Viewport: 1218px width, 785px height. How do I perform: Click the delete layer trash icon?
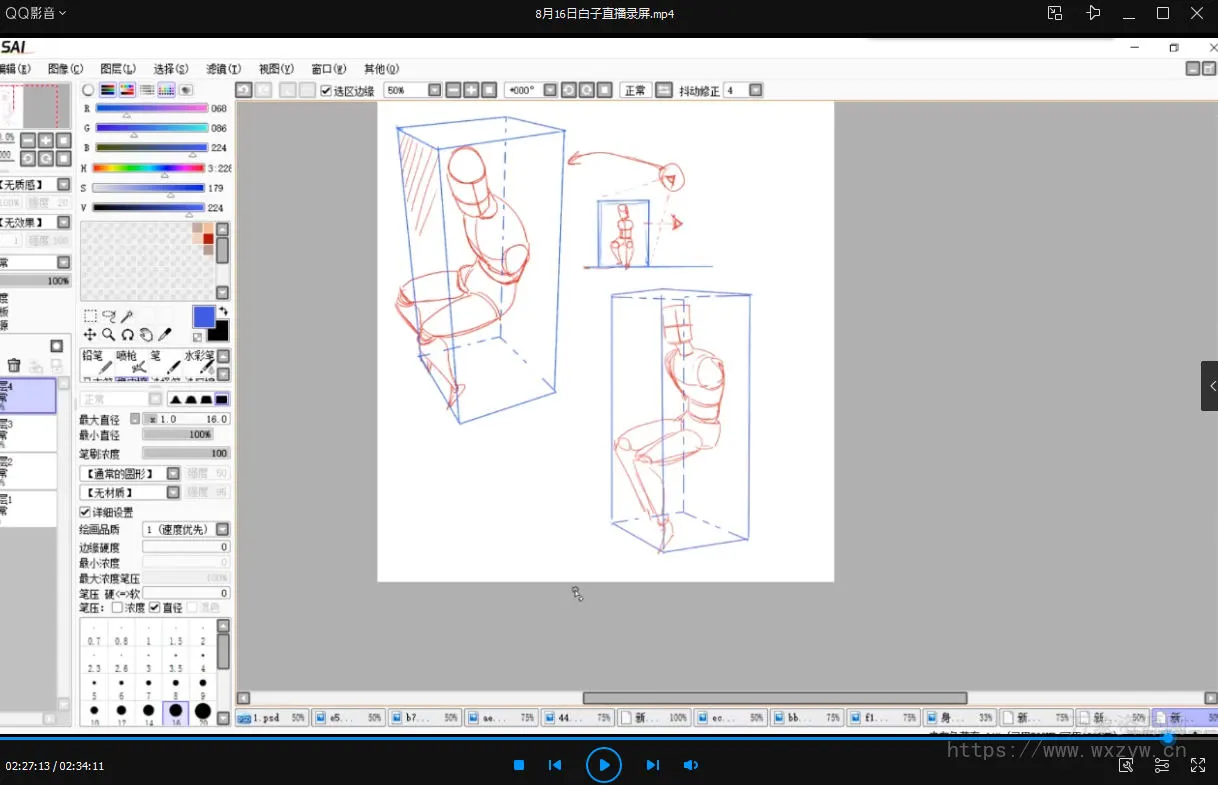click(x=14, y=366)
